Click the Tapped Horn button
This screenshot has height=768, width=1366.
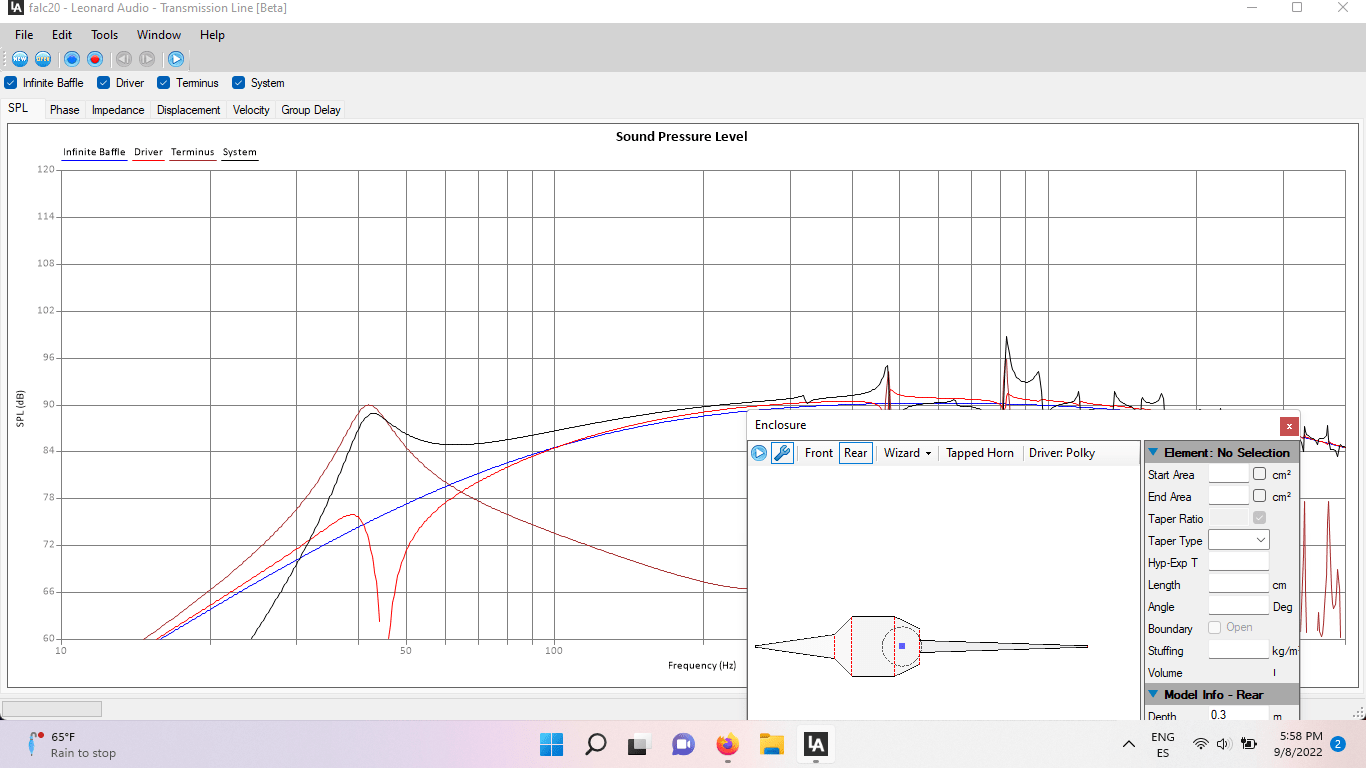(980, 453)
